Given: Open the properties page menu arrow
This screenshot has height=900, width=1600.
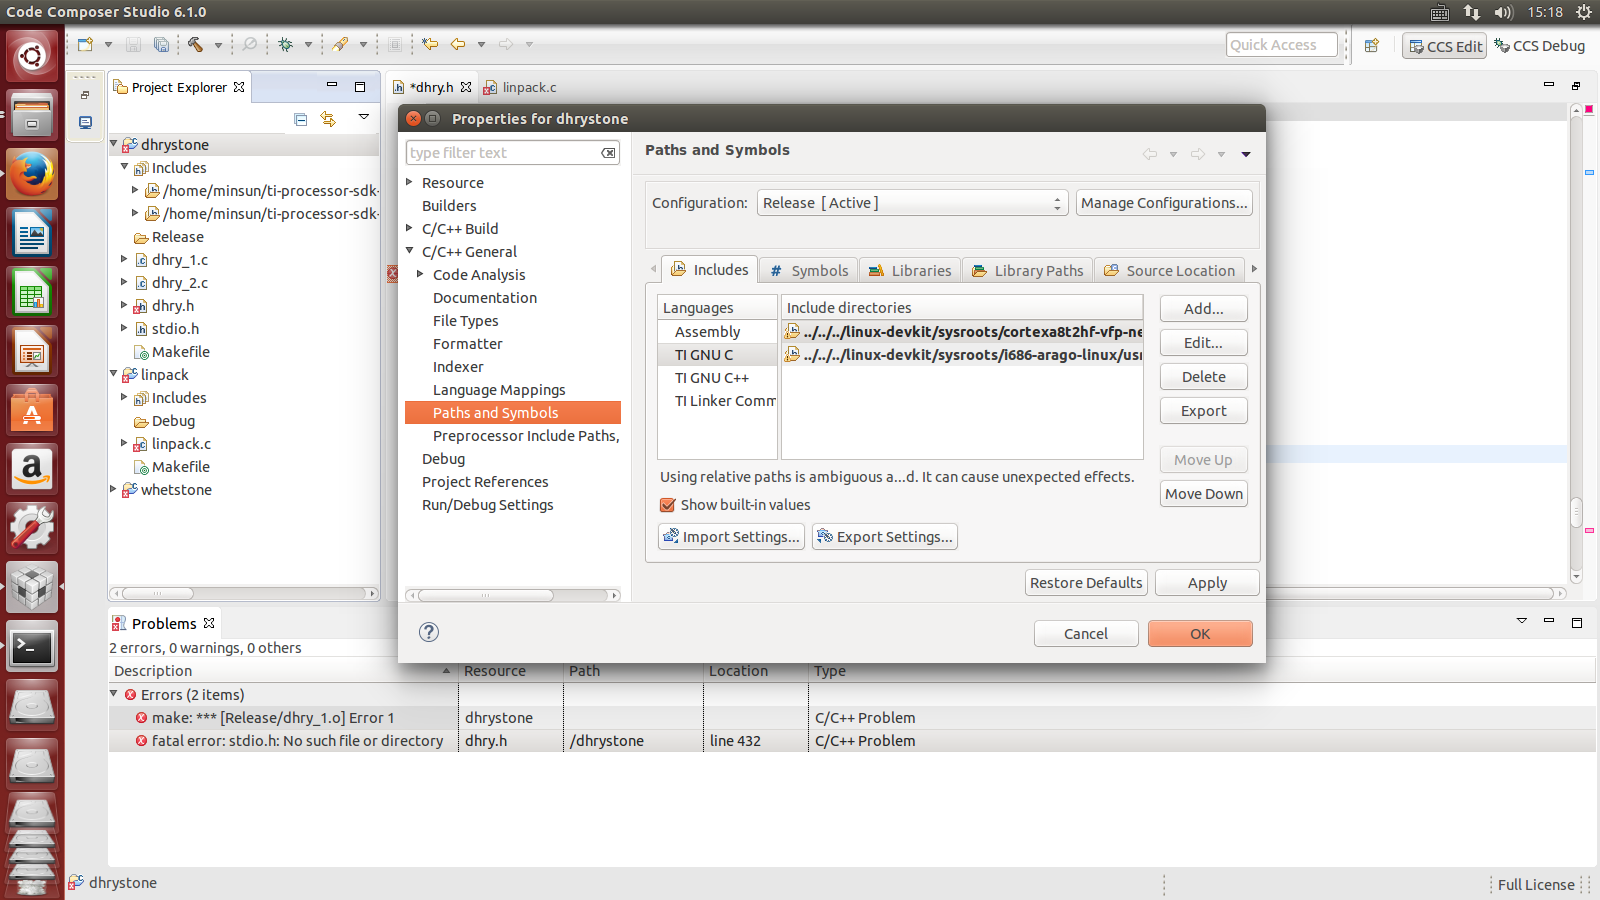Looking at the screenshot, I should (x=1246, y=154).
